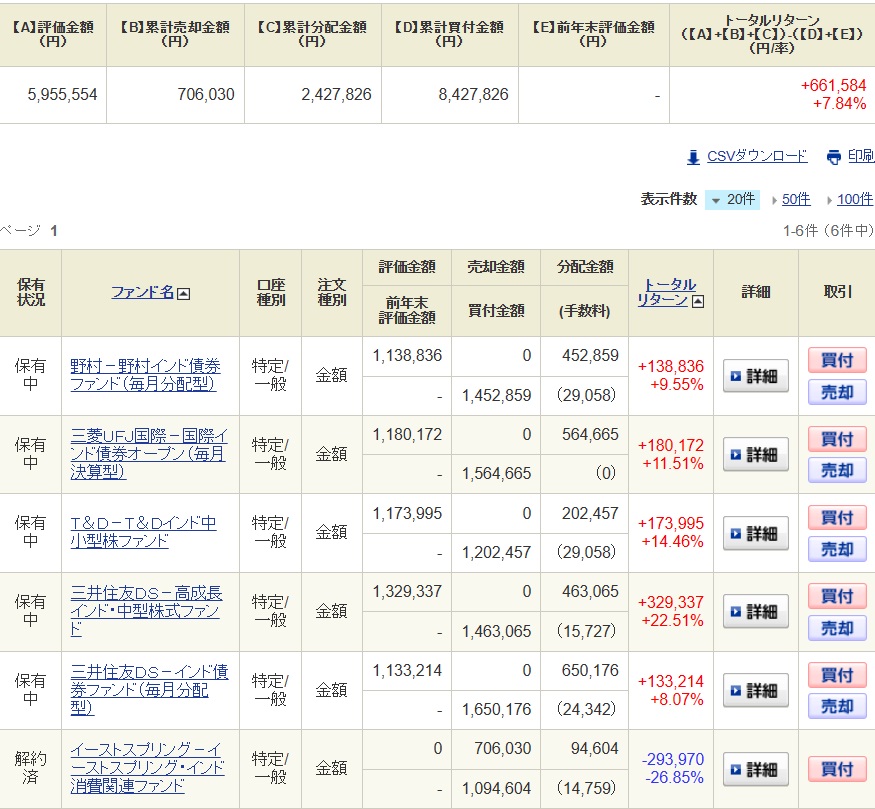Click 詳細 for the 野村インド債券 fund
Screen dimensions: 875x809
(x=755, y=376)
